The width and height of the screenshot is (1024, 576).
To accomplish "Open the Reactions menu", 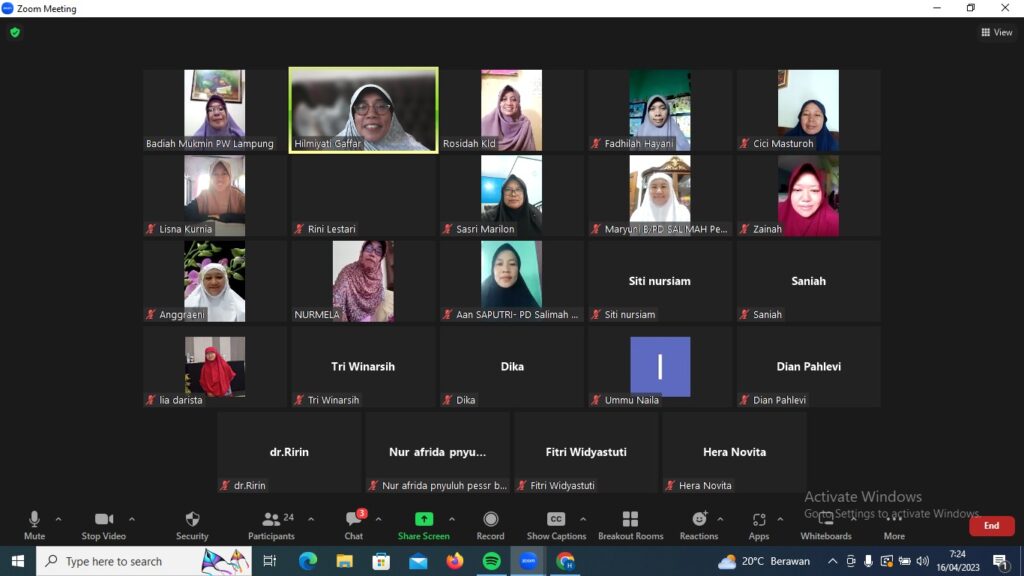I will tap(699, 524).
